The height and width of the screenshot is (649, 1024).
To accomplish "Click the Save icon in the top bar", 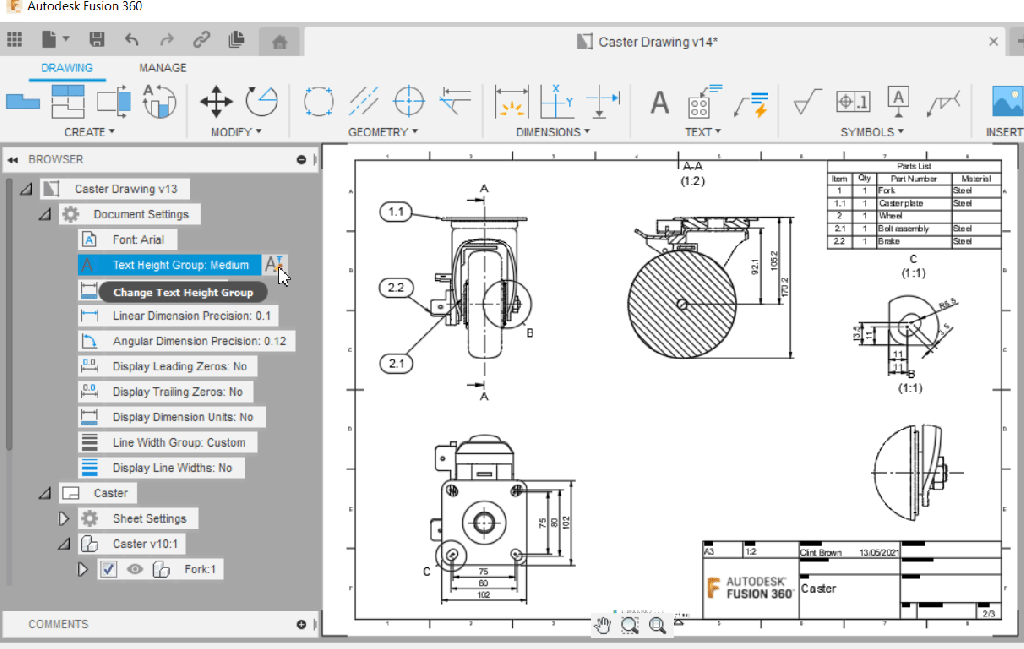I will pos(97,40).
